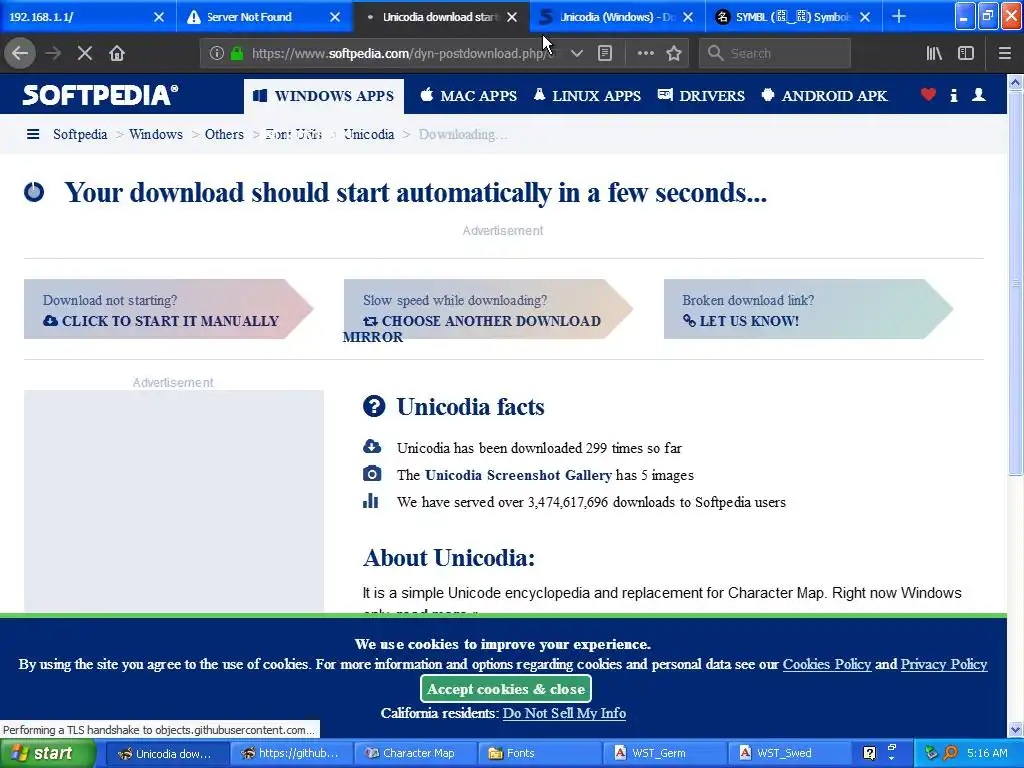
Task: Click the page vertical scrollbar thumb
Action: point(1015,282)
